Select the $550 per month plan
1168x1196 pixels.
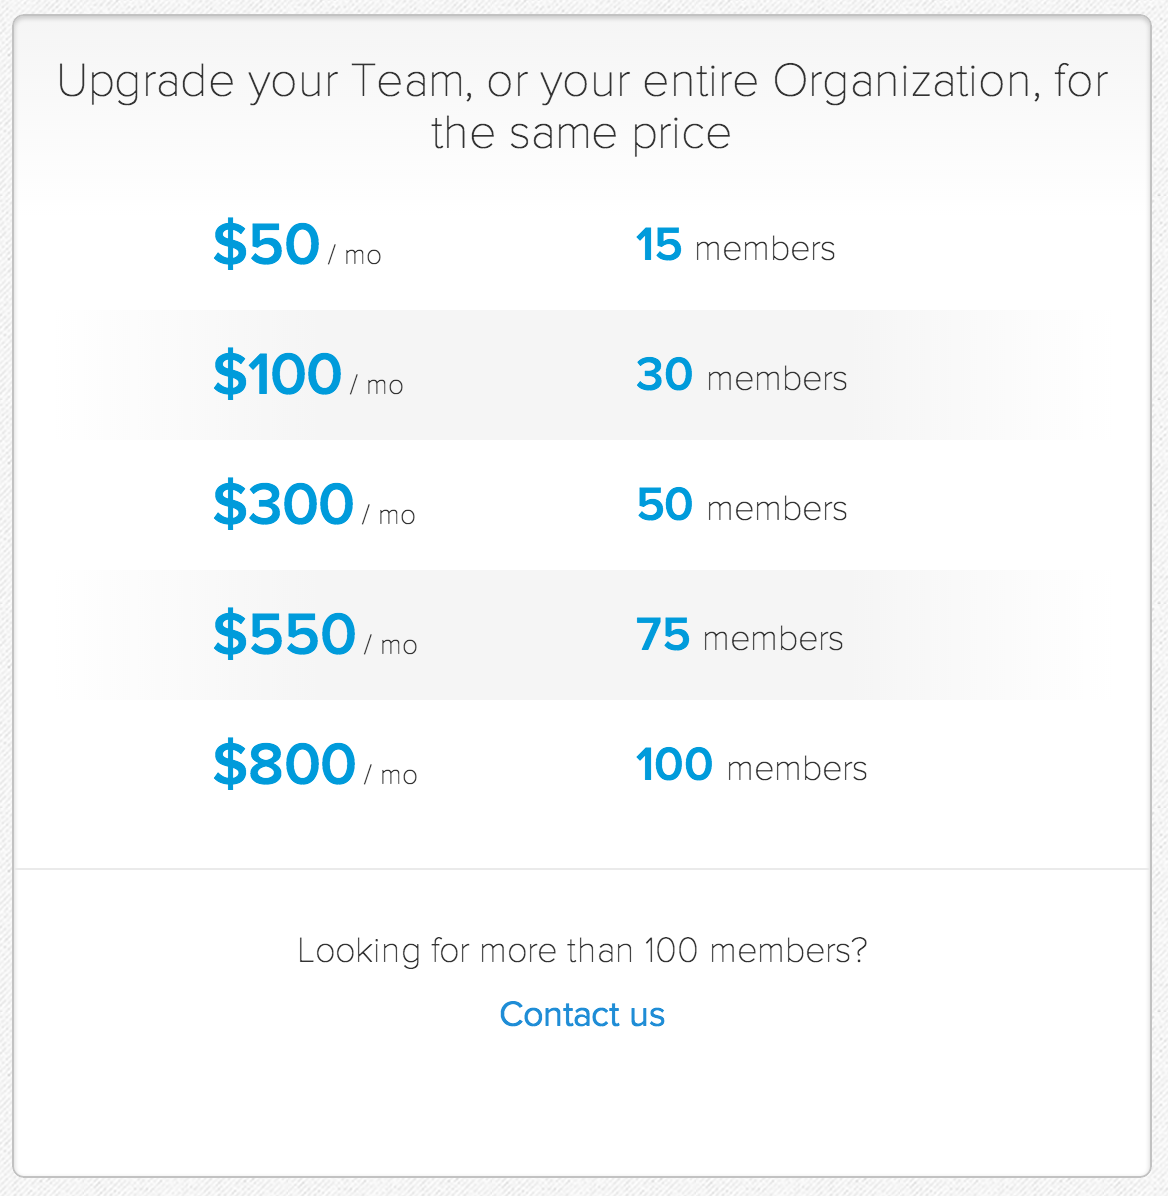285,633
